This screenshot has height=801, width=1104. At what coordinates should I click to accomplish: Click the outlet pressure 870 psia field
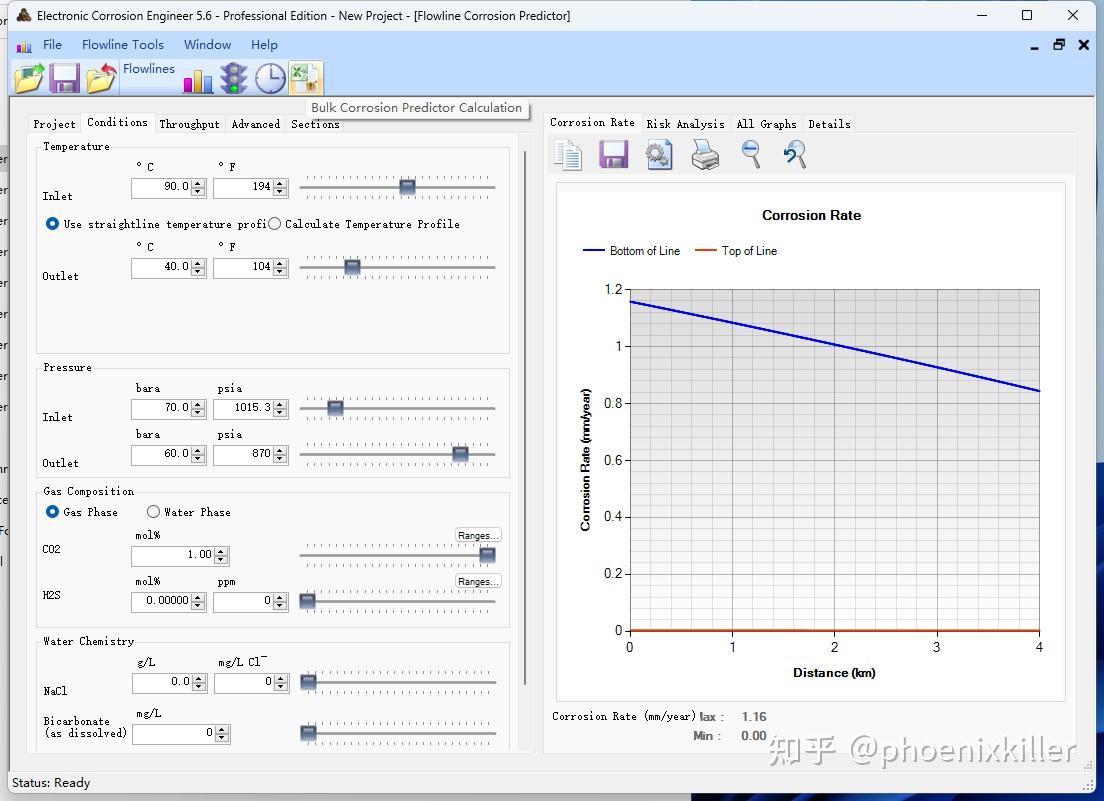coord(244,455)
